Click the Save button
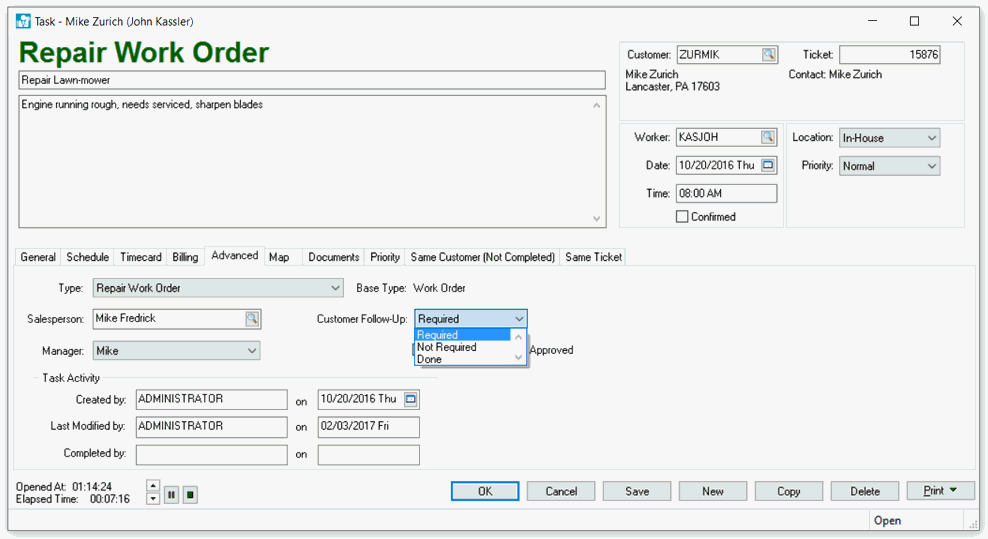This screenshot has width=988, height=539. coord(637,491)
